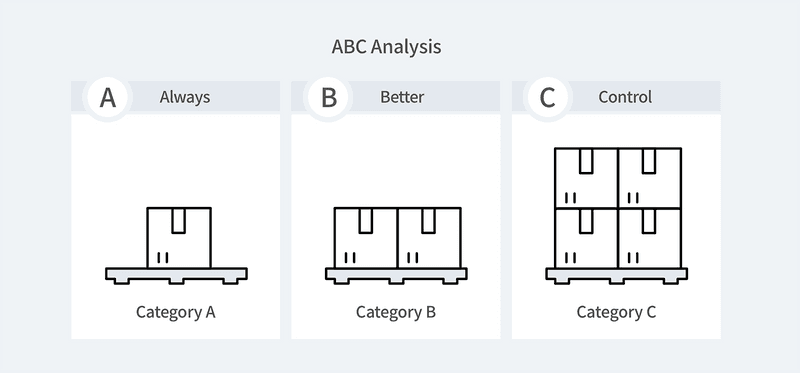Screen dimensions: 800x373
Task: Click the circled letter C badge
Action: pyautogui.click(x=548, y=97)
